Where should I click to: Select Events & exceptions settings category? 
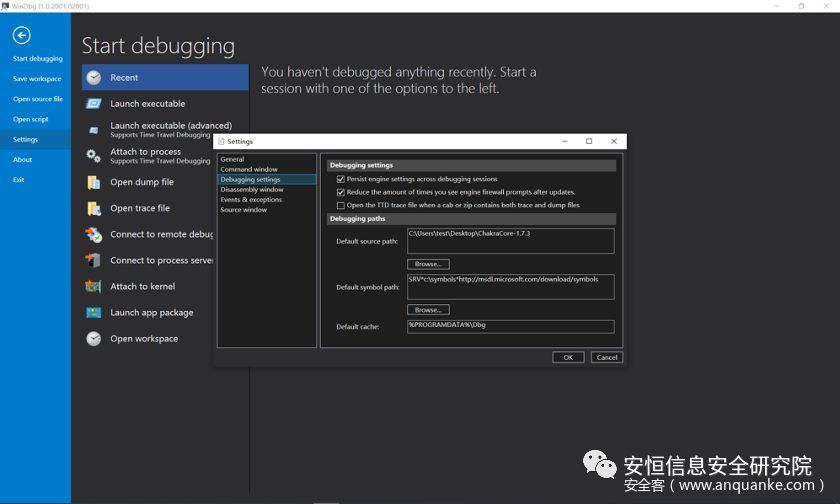pyautogui.click(x=251, y=199)
